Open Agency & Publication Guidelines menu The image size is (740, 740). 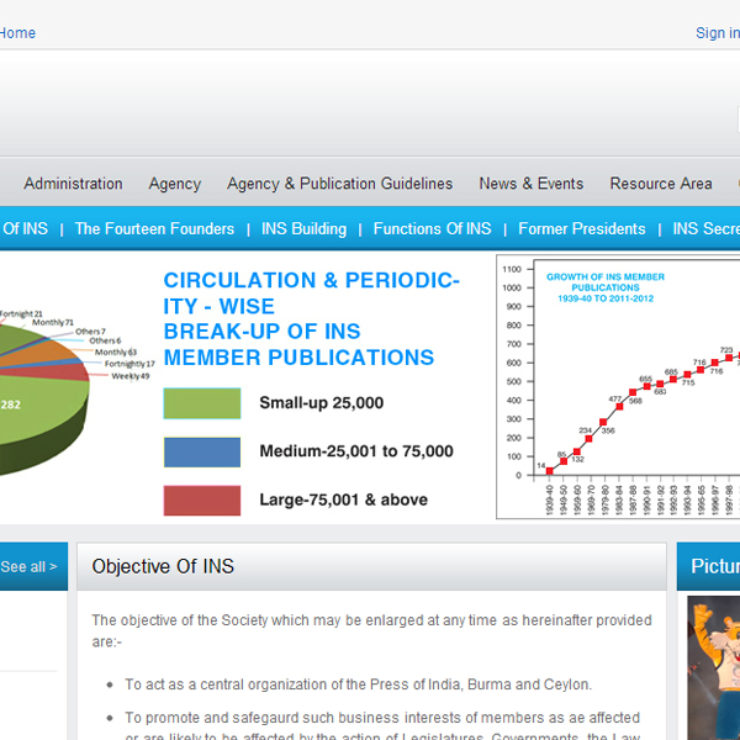(x=339, y=184)
